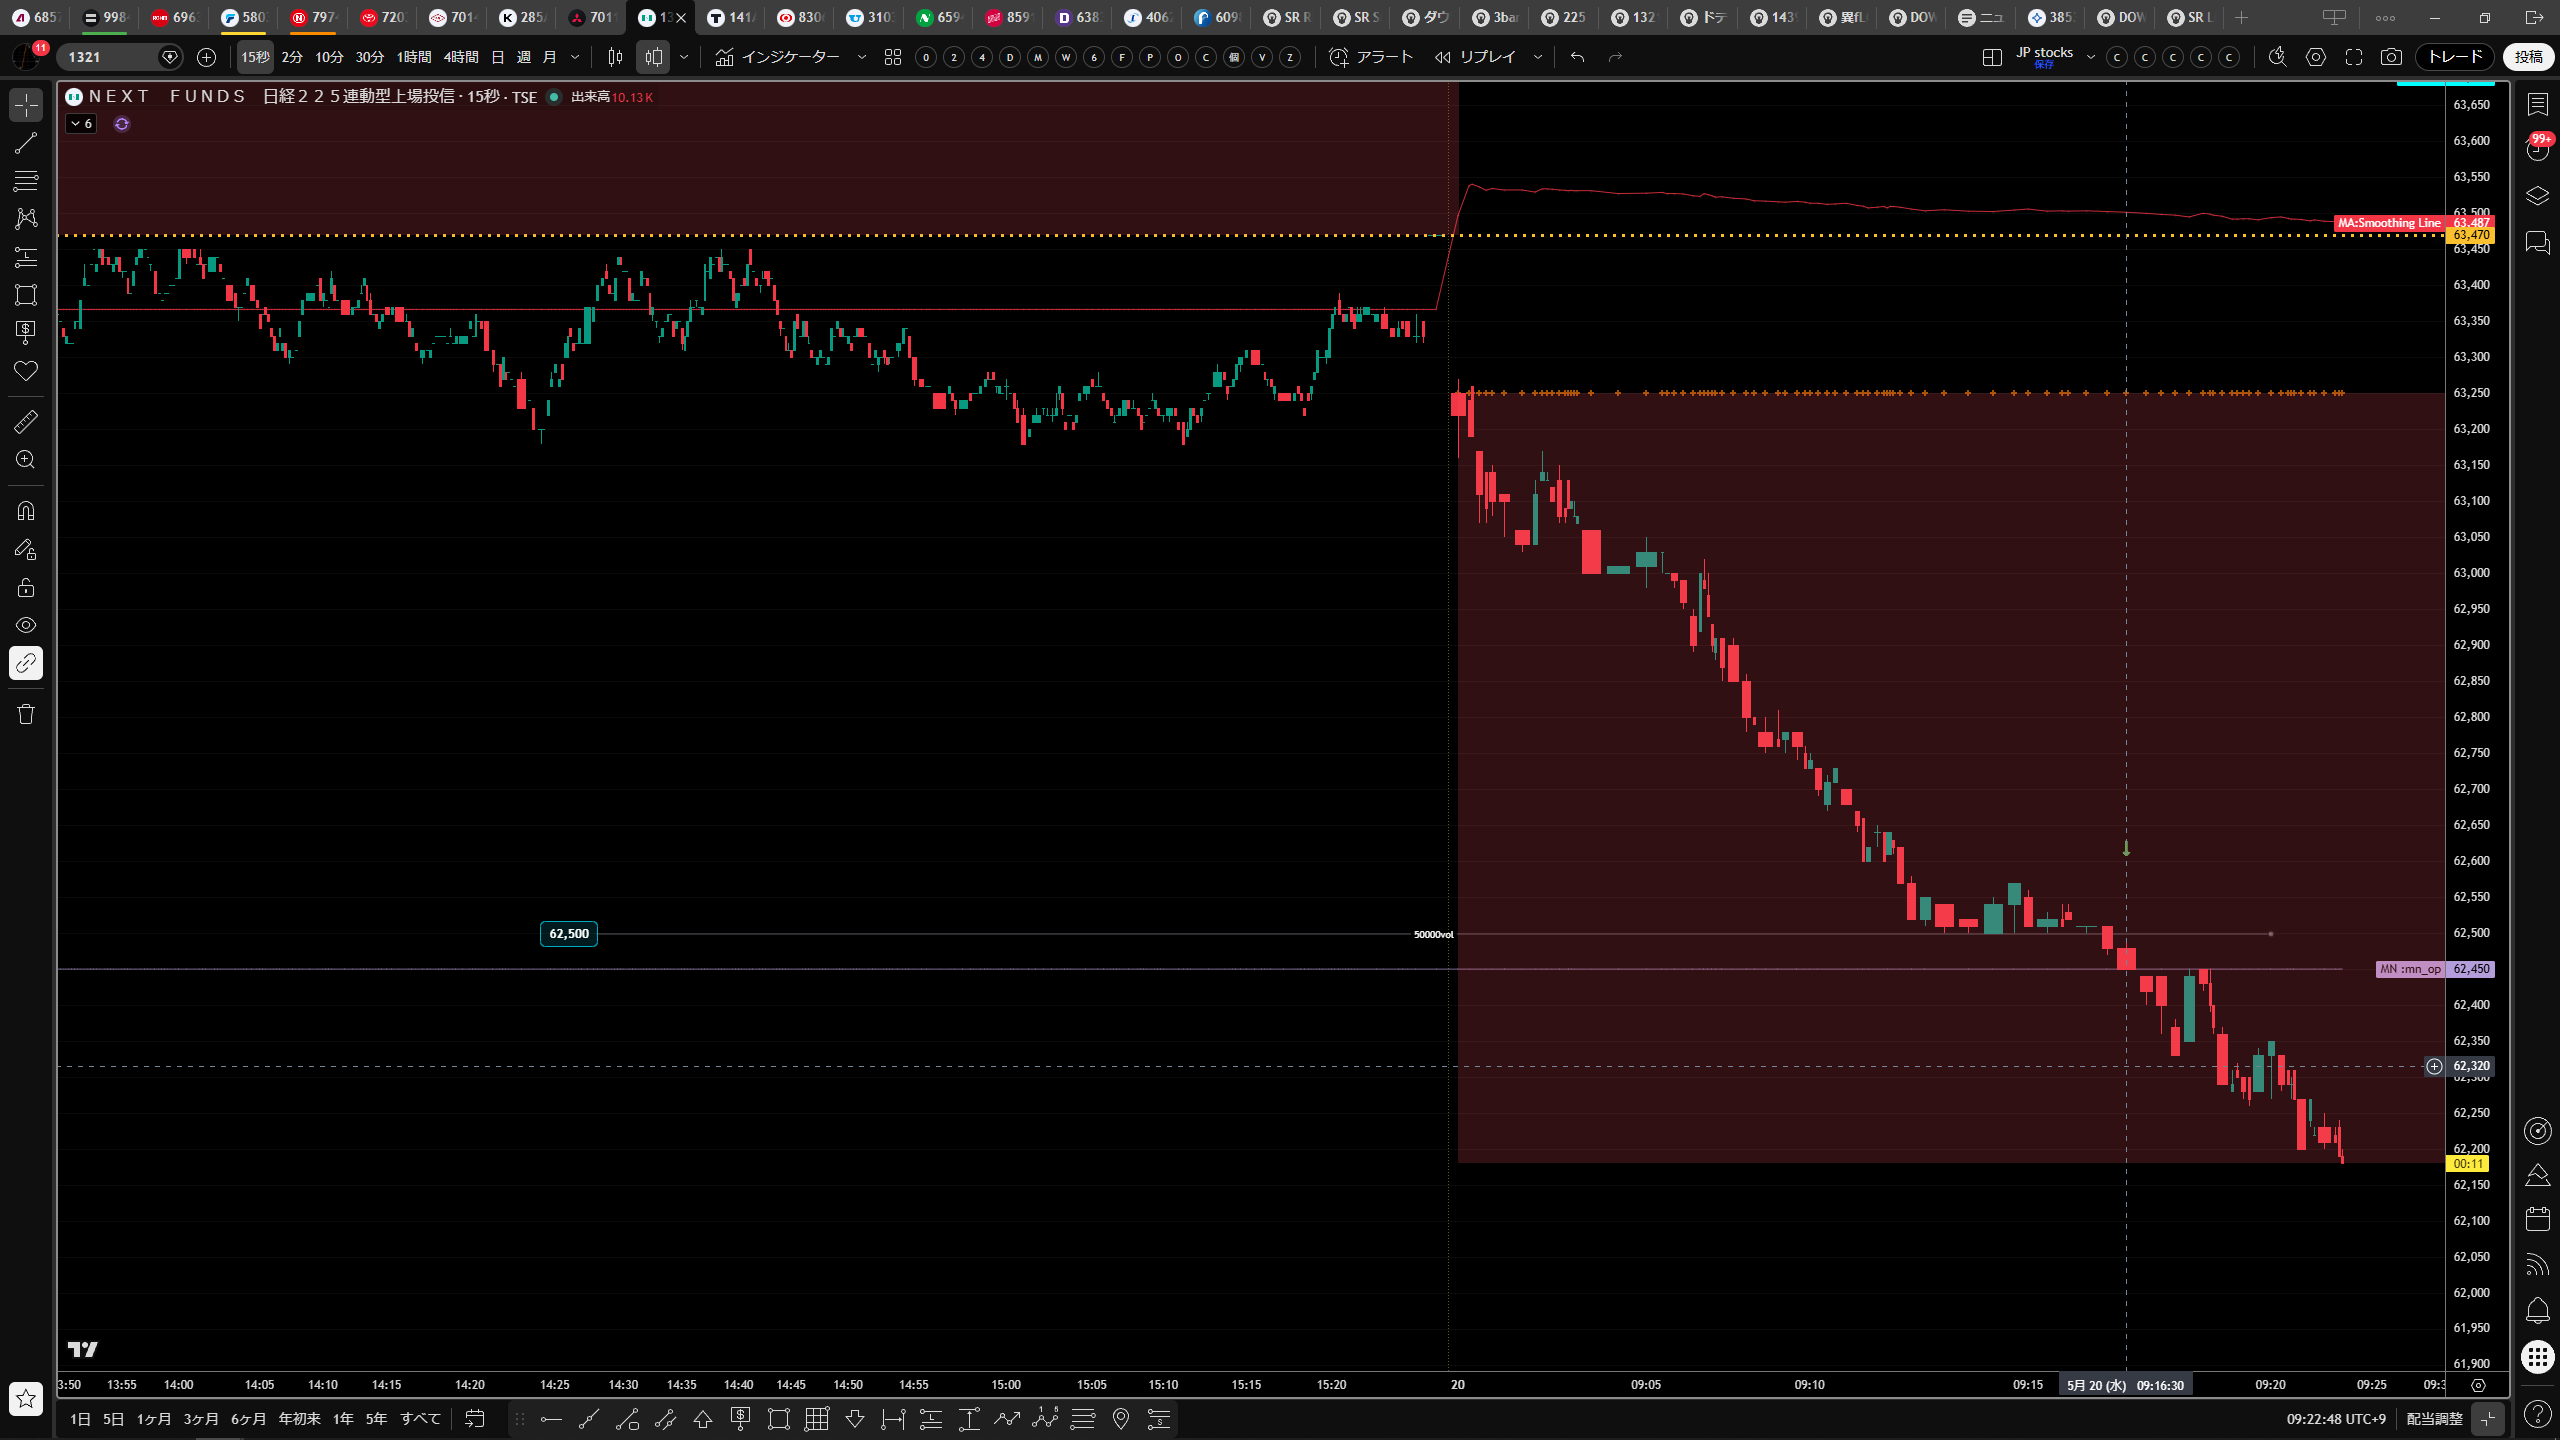
Task: Open the リプレイ dropdown chevron
Action: 1538,57
